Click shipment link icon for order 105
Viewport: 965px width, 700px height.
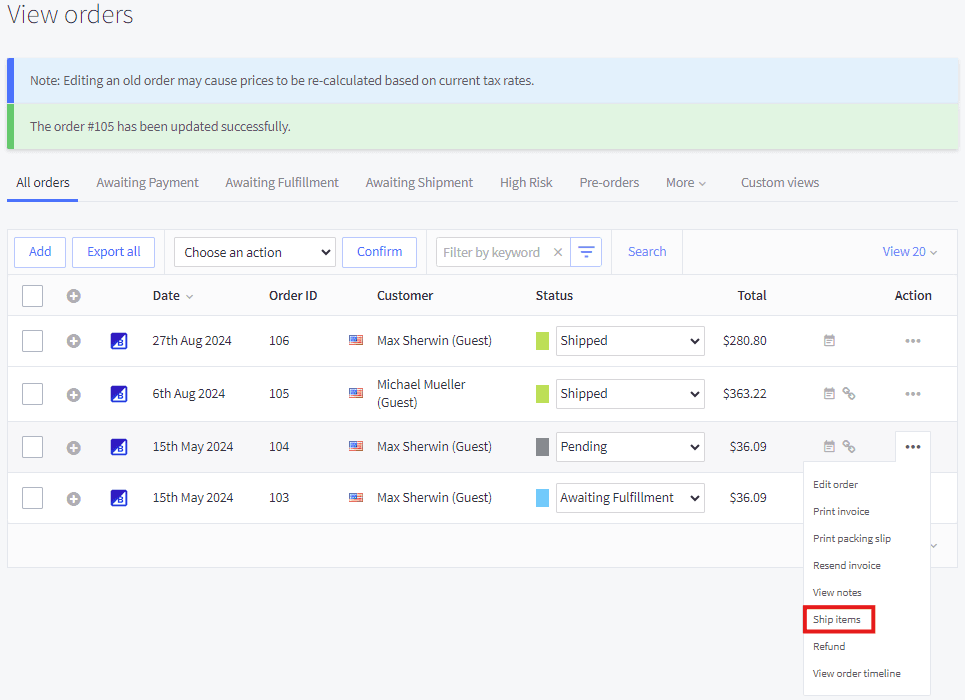[x=849, y=393]
